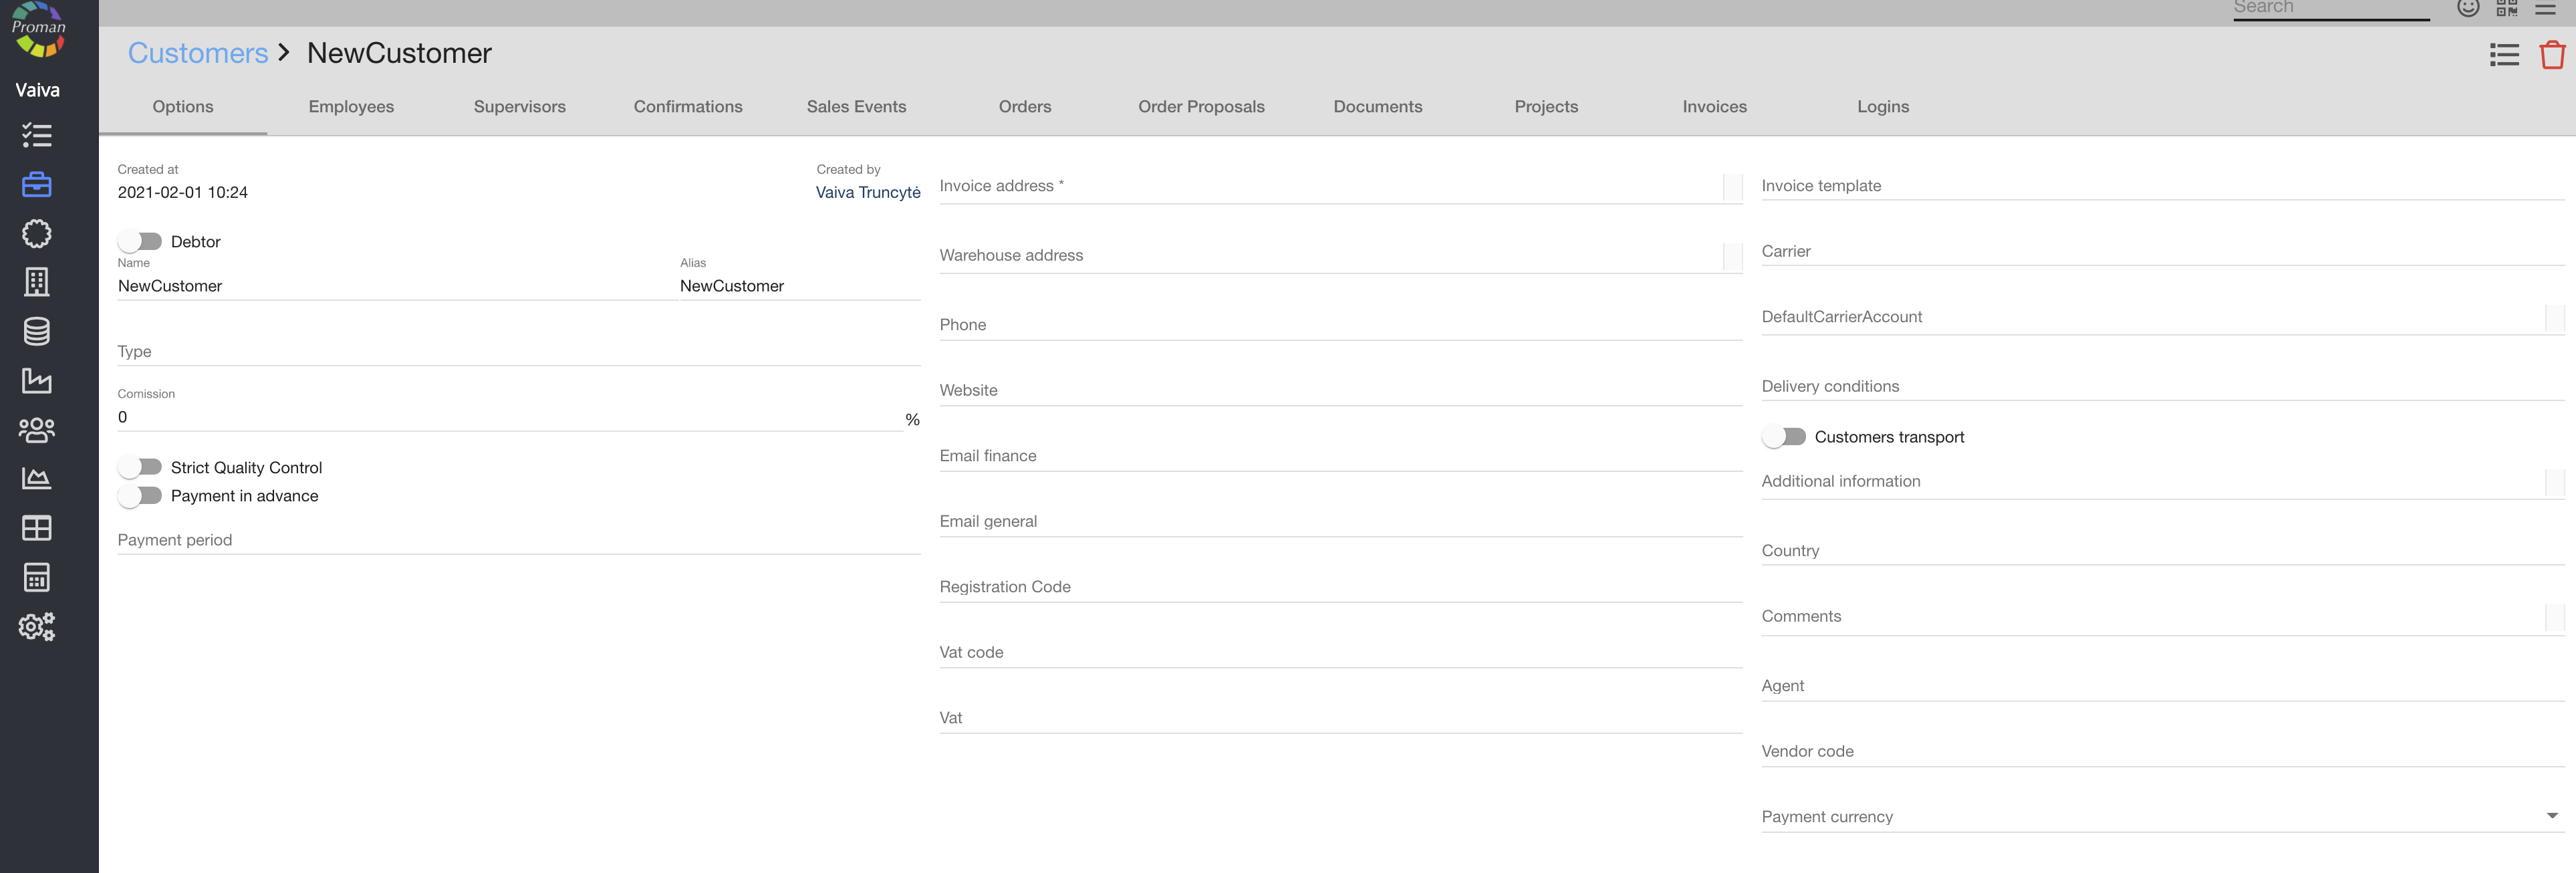The image size is (2576, 873).
Task: Open settings gears icon in sidebar
Action: click(x=37, y=627)
